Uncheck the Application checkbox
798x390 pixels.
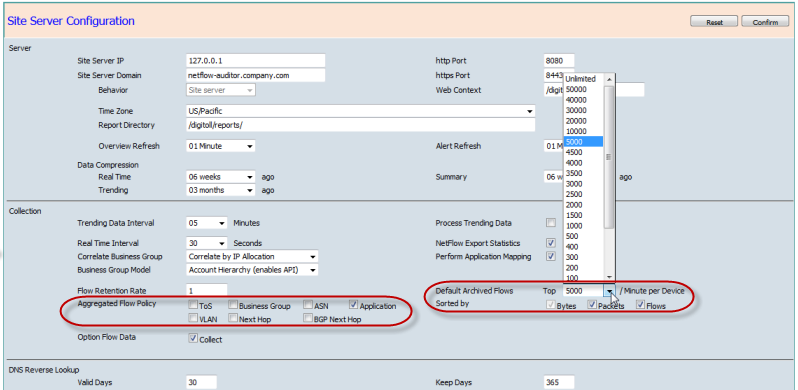(x=354, y=305)
